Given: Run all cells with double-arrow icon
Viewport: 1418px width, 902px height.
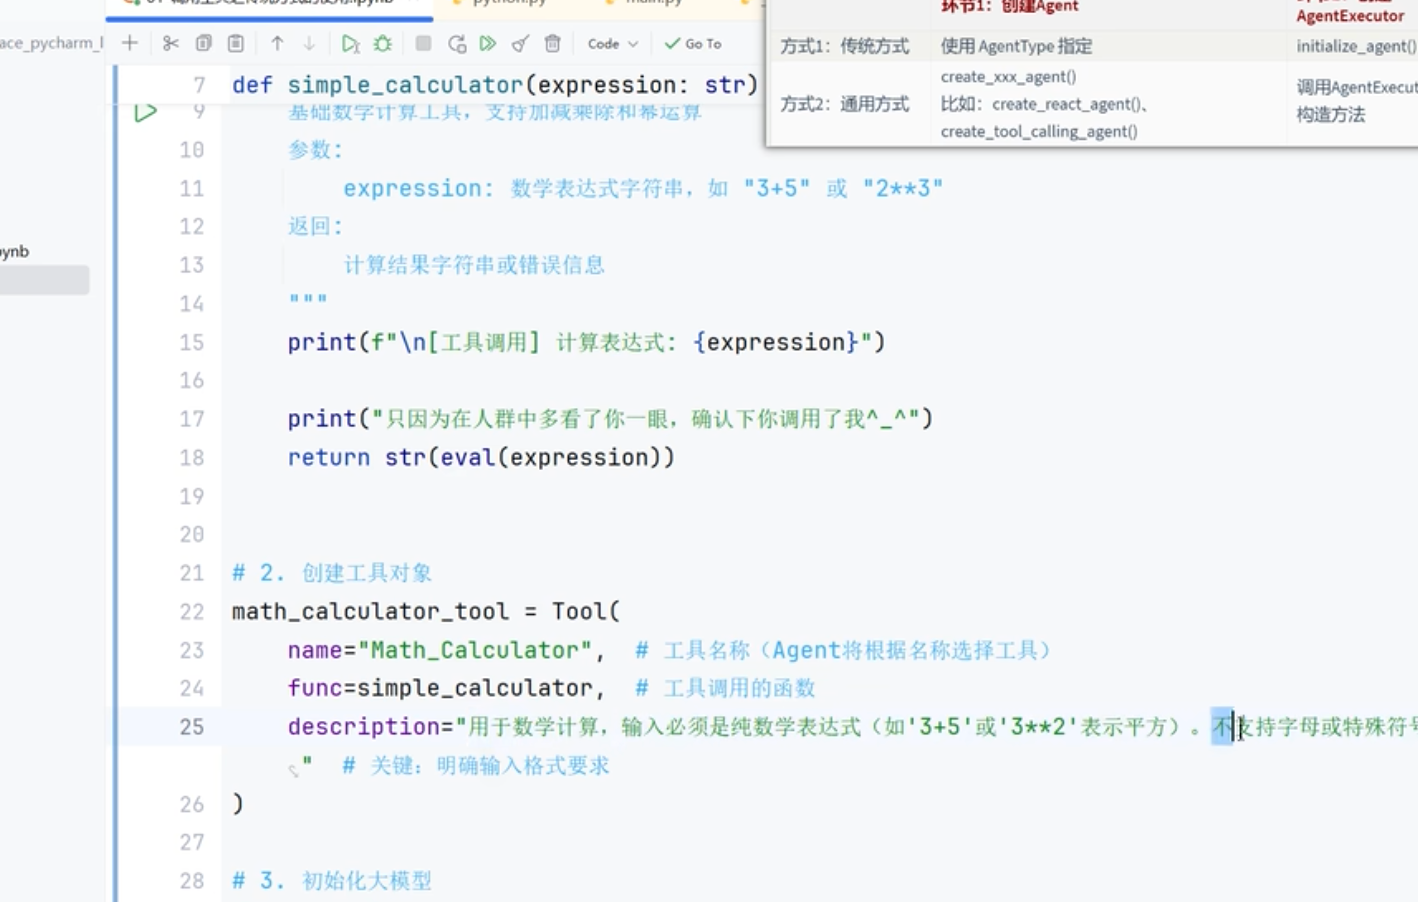Looking at the screenshot, I should (488, 43).
